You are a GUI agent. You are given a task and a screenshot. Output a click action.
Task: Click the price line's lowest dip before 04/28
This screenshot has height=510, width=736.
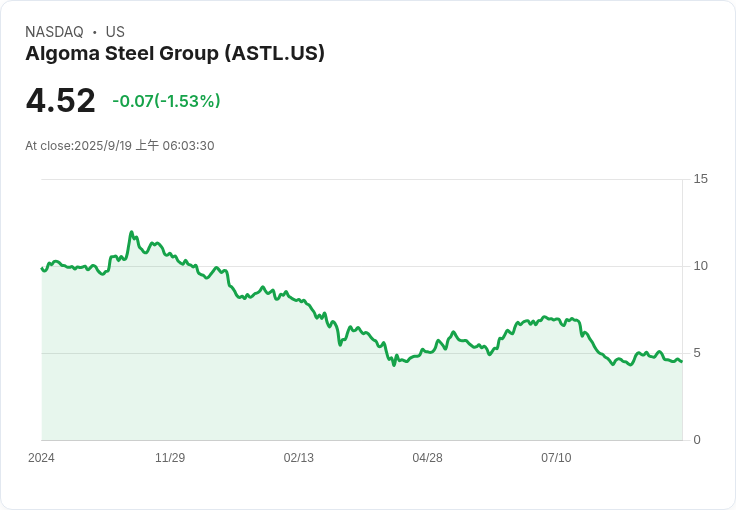click(x=394, y=365)
